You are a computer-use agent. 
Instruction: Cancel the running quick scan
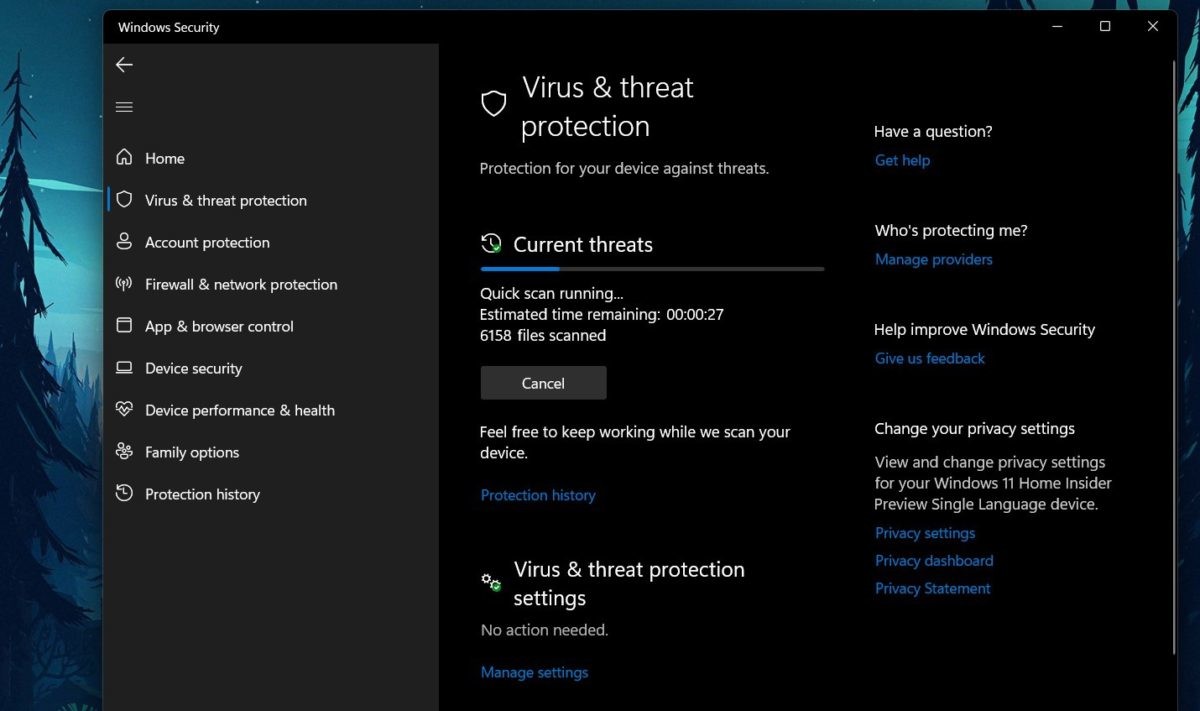[x=543, y=383]
